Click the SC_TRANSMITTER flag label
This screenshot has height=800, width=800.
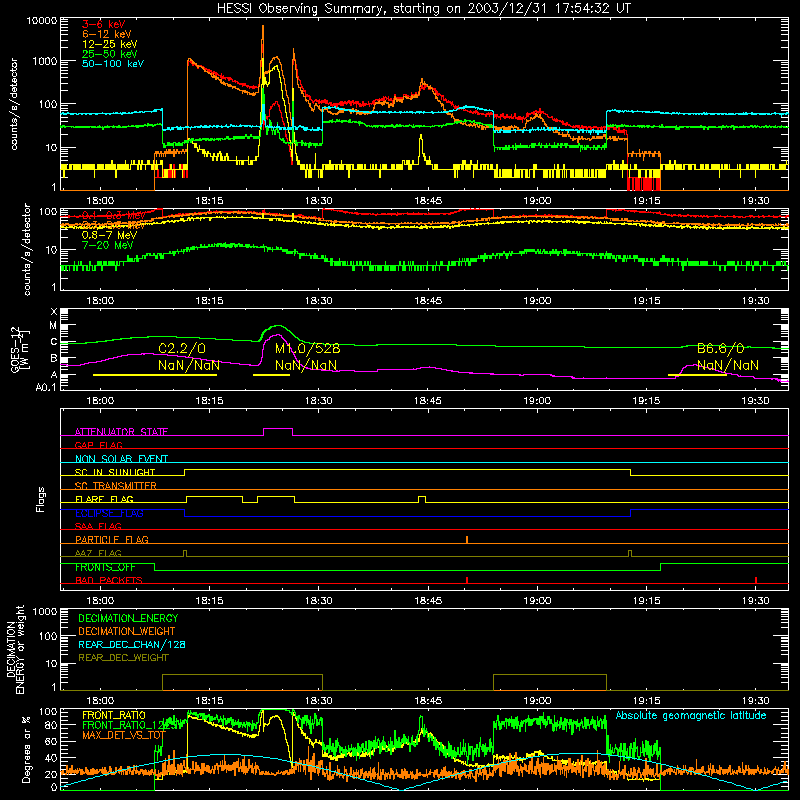(x=116, y=485)
